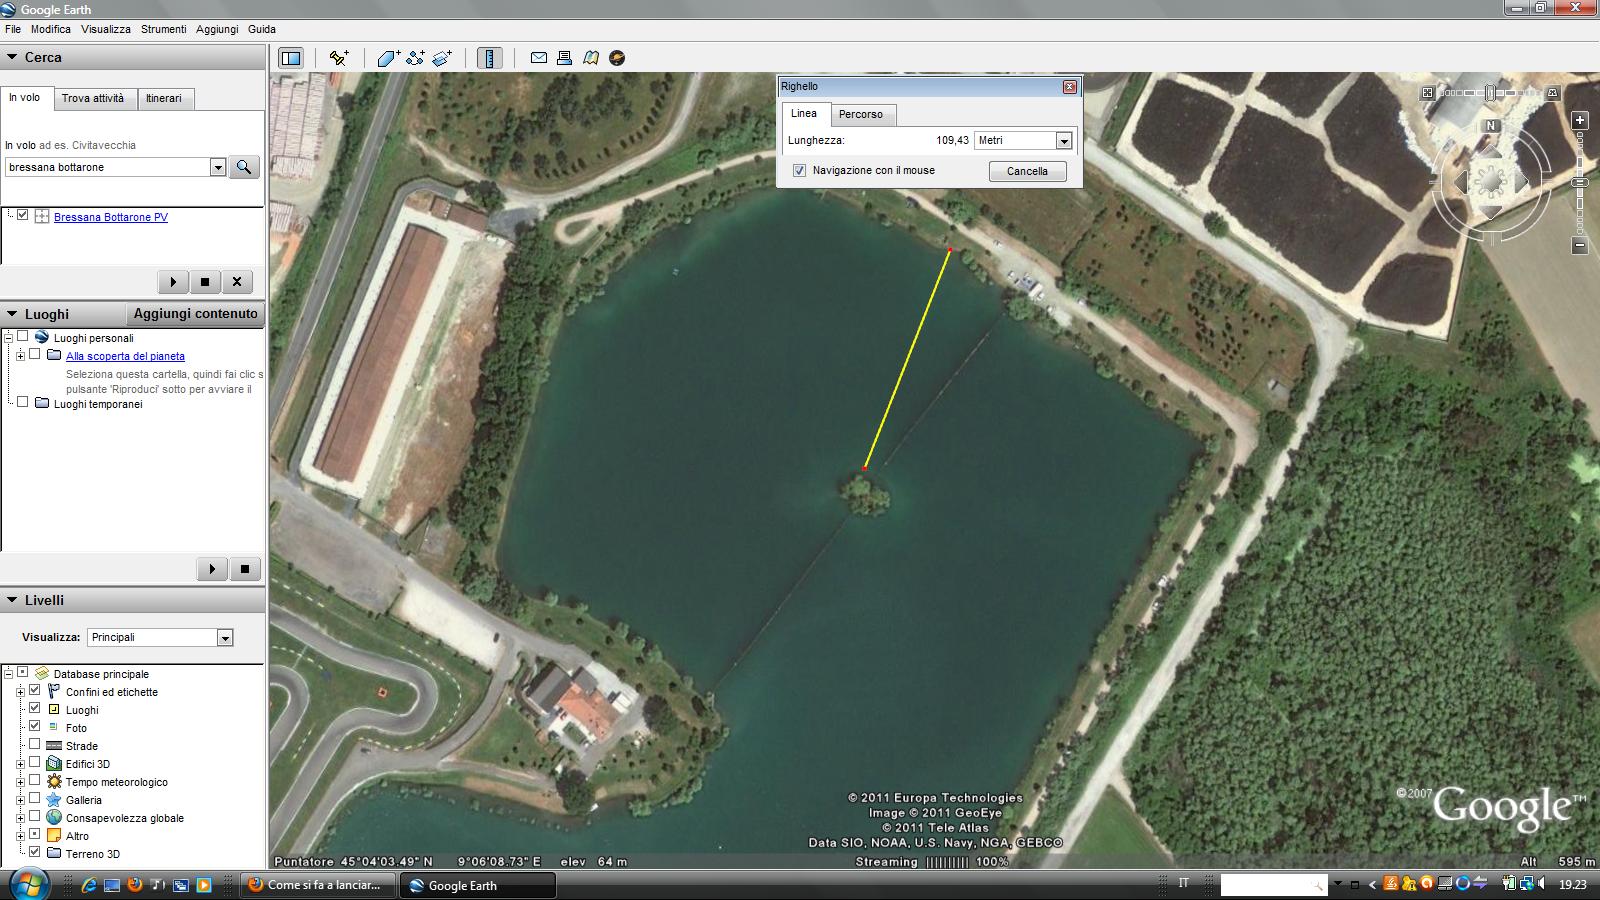Click the email envelope icon
This screenshot has height=900, width=1600.
(x=538, y=58)
